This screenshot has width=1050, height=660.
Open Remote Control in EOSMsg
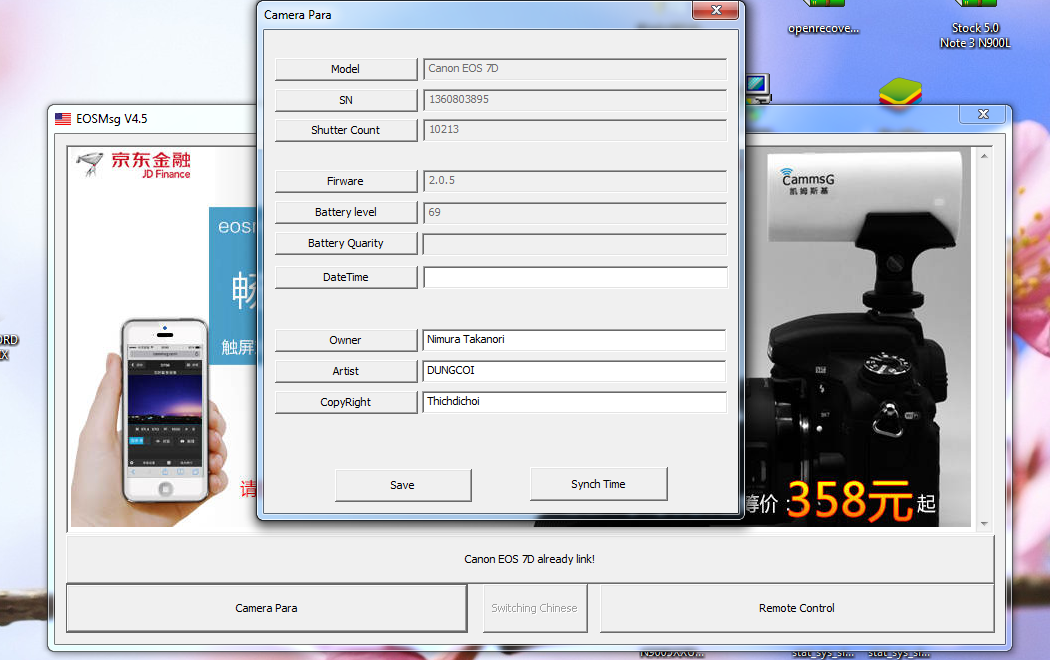[x=796, y=608]
